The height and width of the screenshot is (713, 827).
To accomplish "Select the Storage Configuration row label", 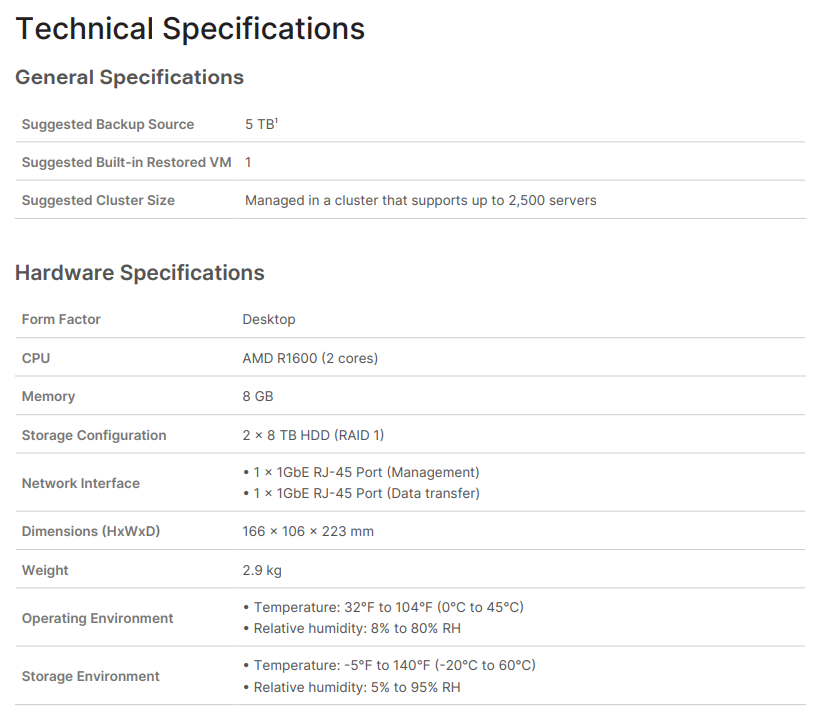I will pyautogui.click(x=94, y=435).
